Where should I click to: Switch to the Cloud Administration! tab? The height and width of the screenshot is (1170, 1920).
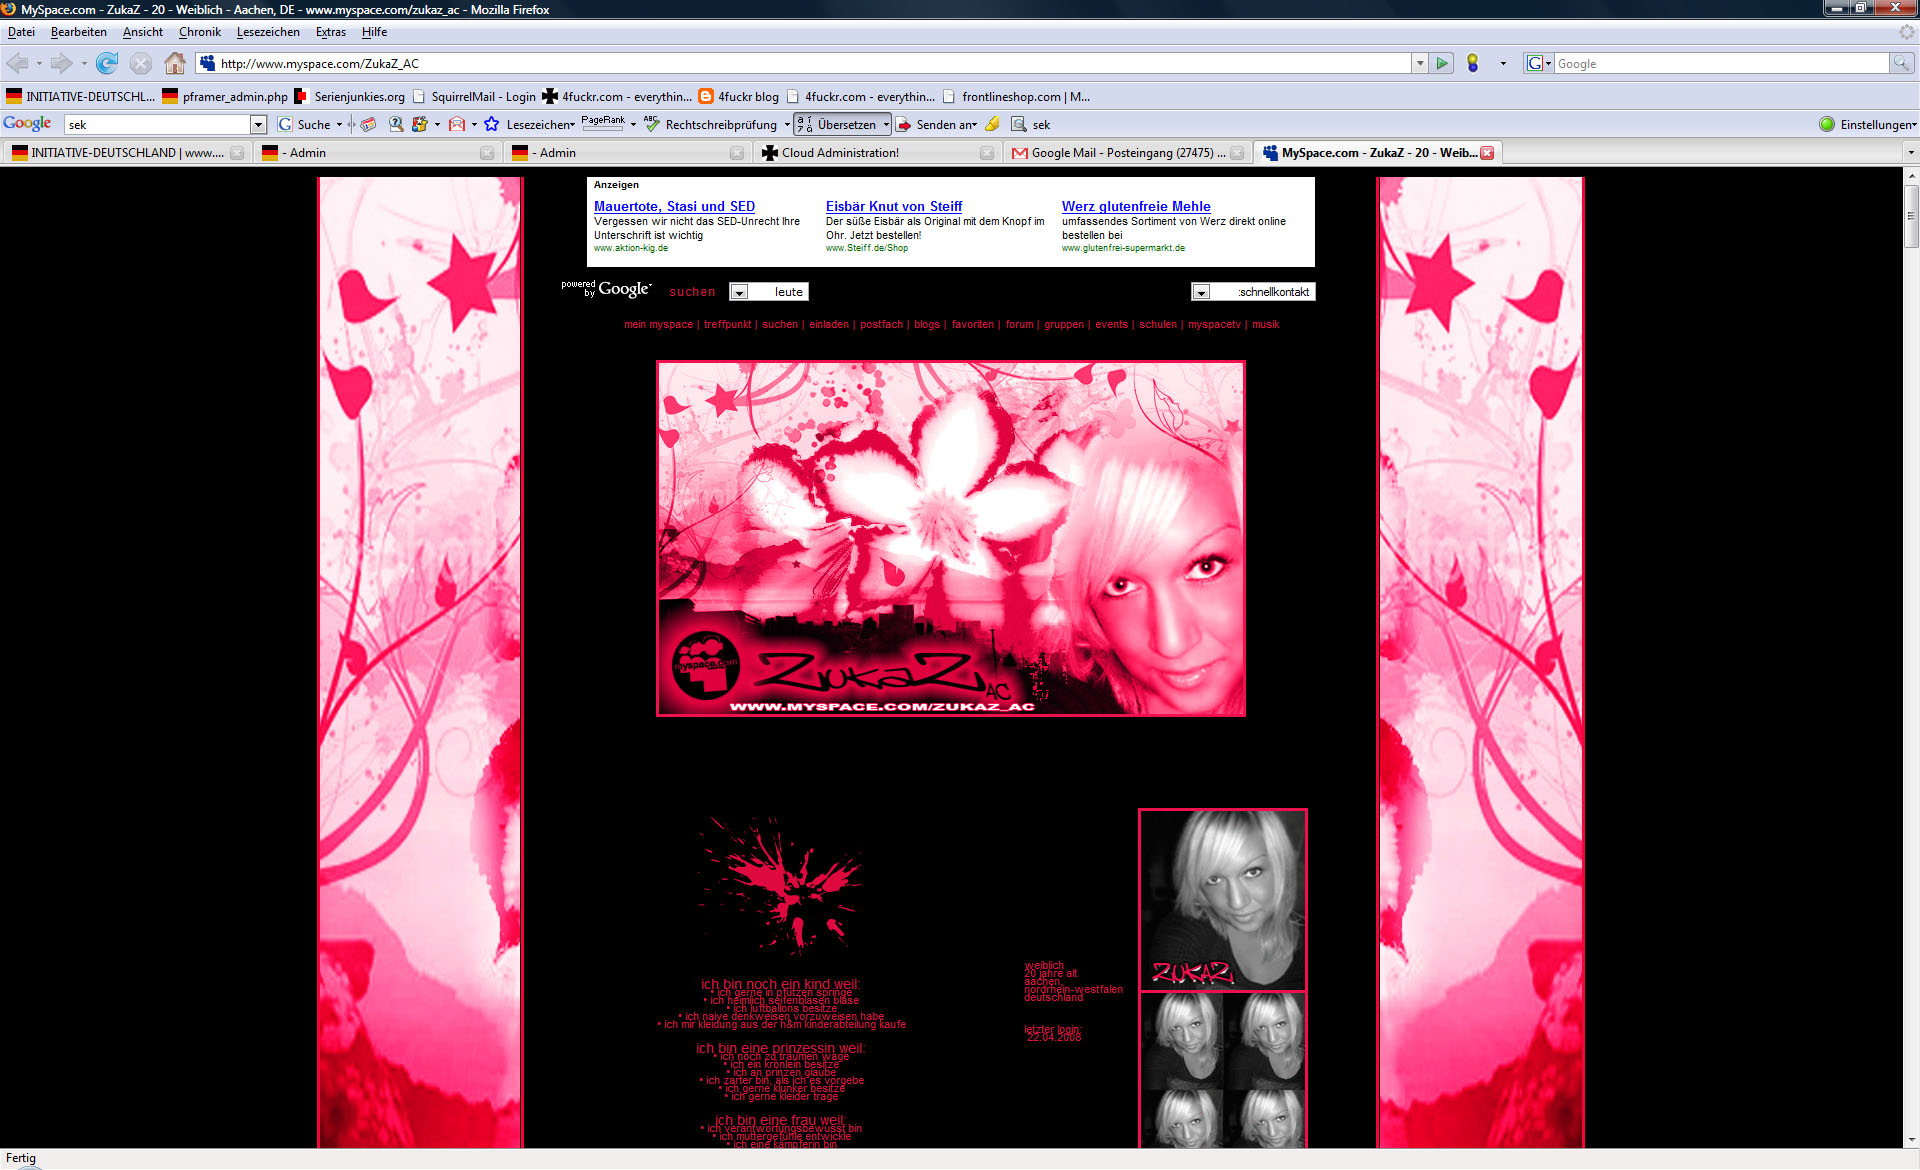[x=877, y=152]
